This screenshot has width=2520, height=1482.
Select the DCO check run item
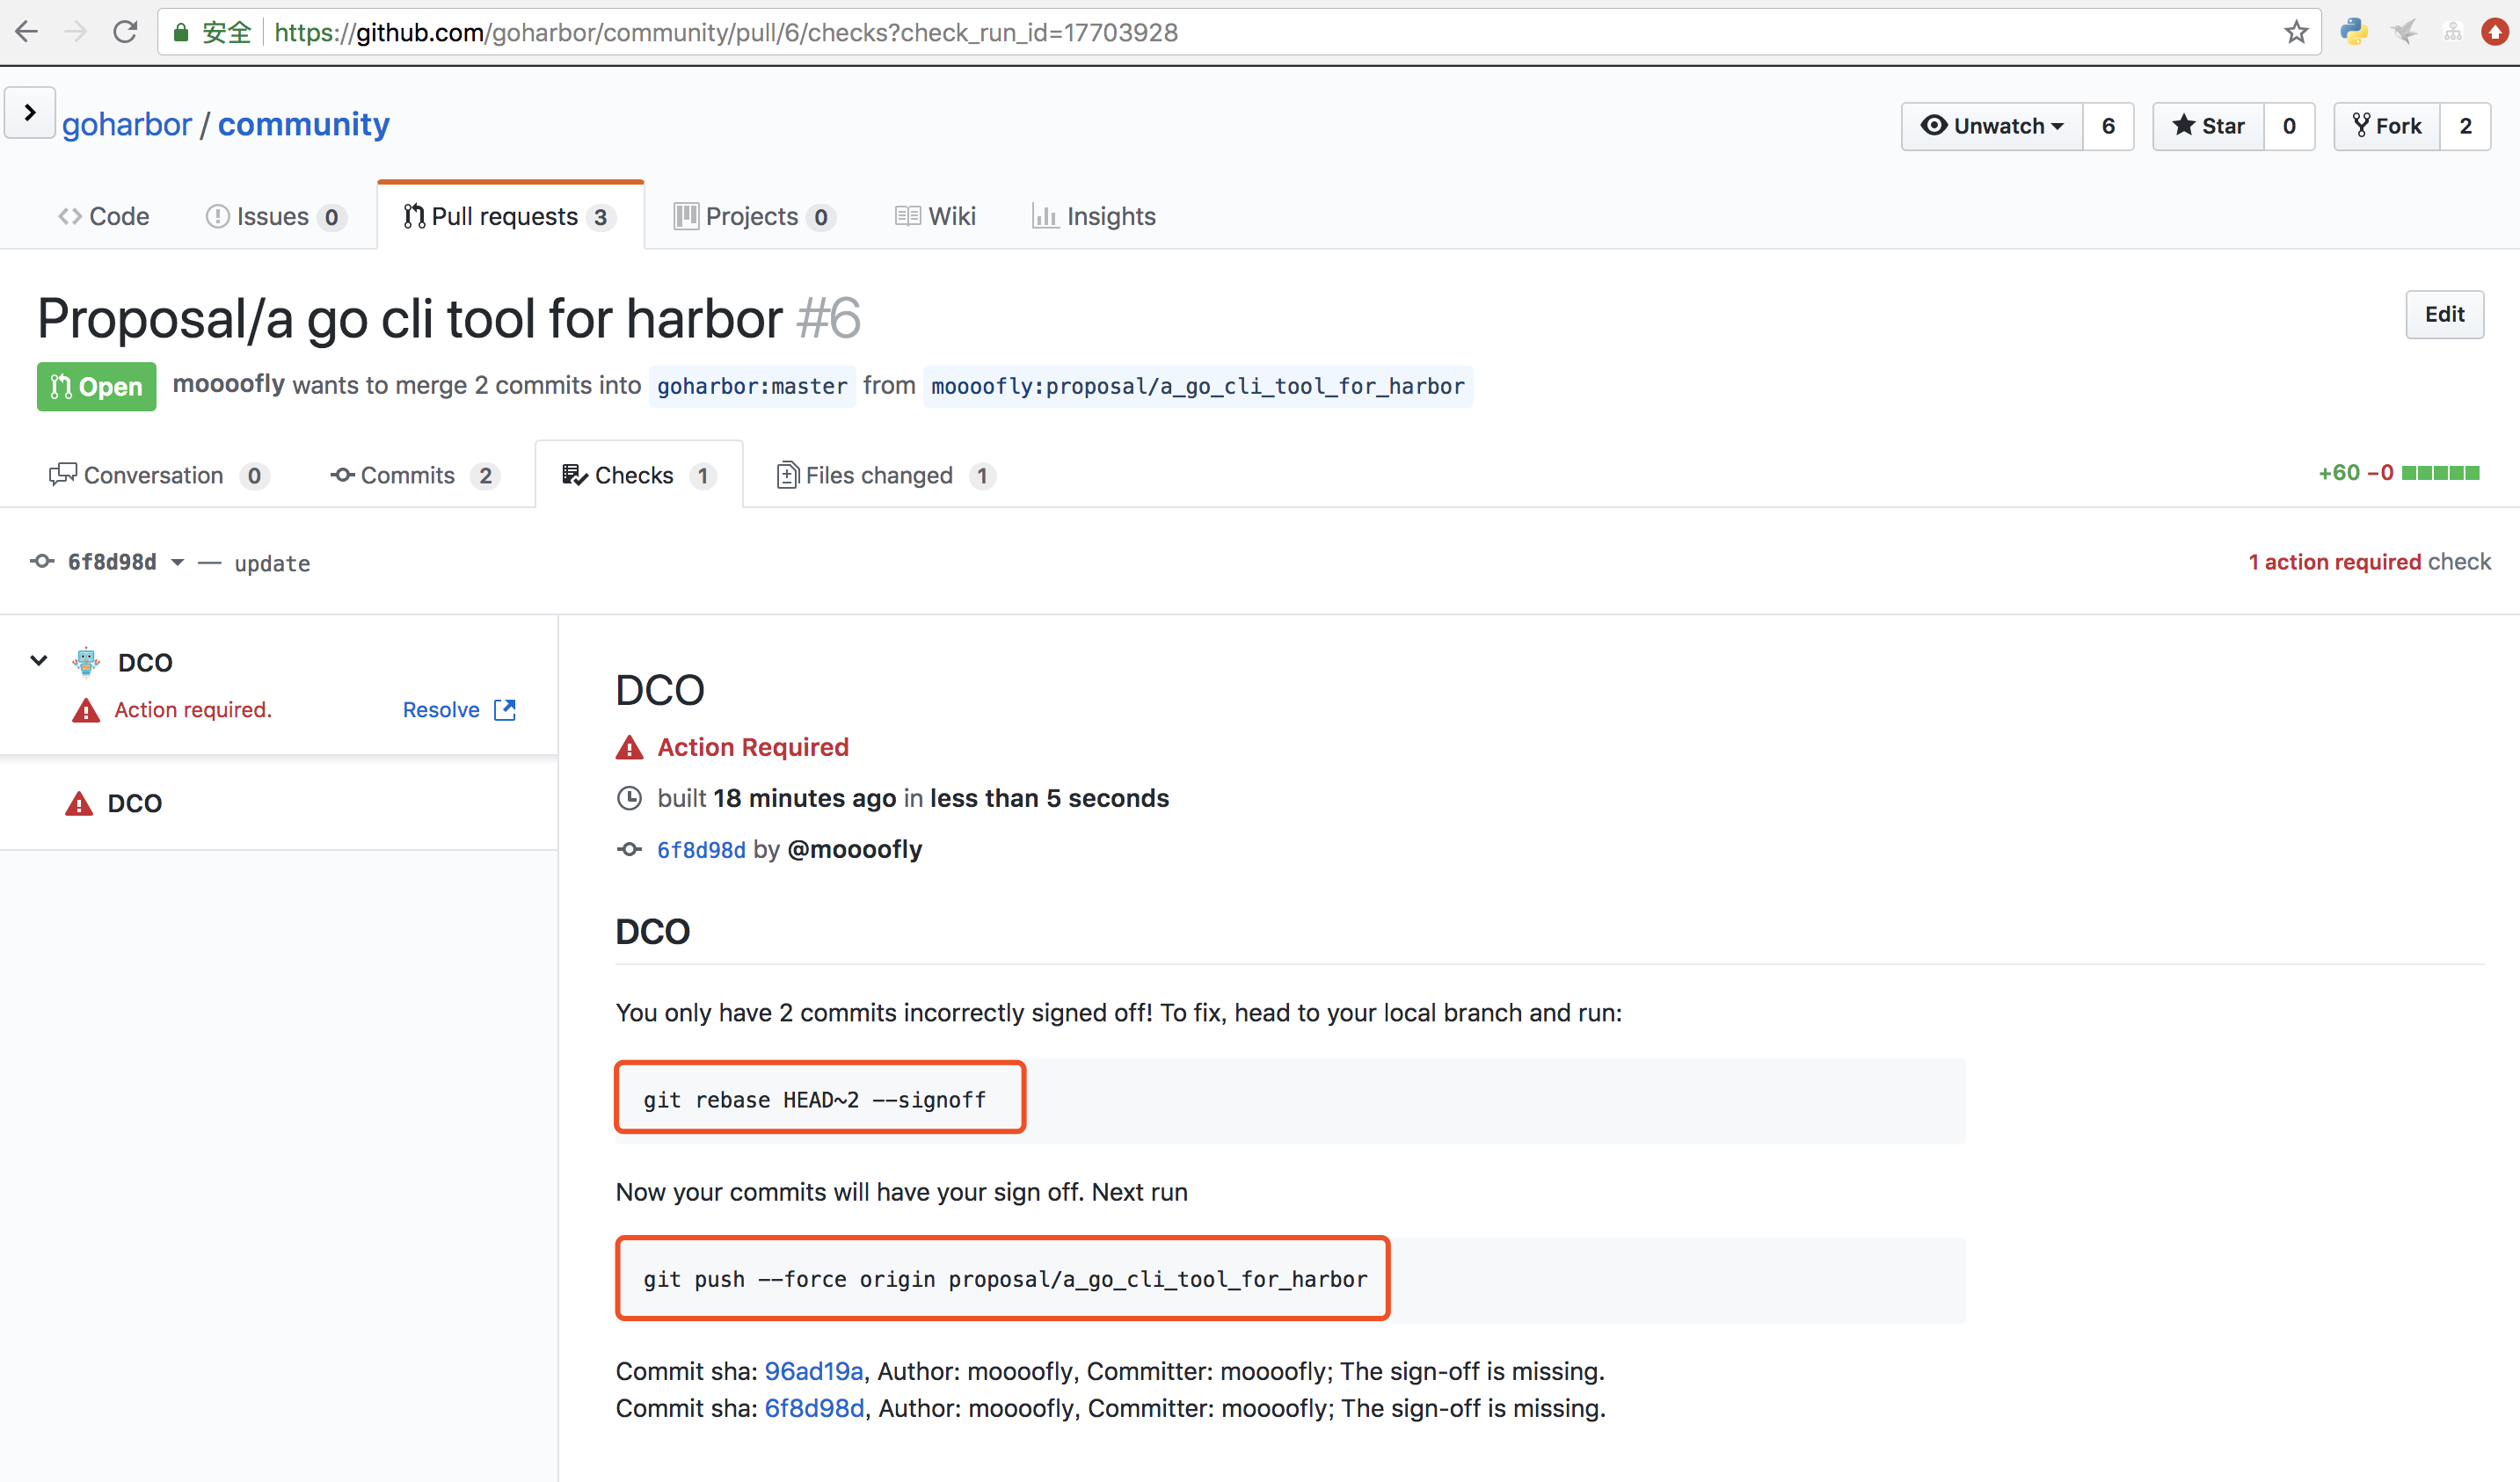point(135,803)
